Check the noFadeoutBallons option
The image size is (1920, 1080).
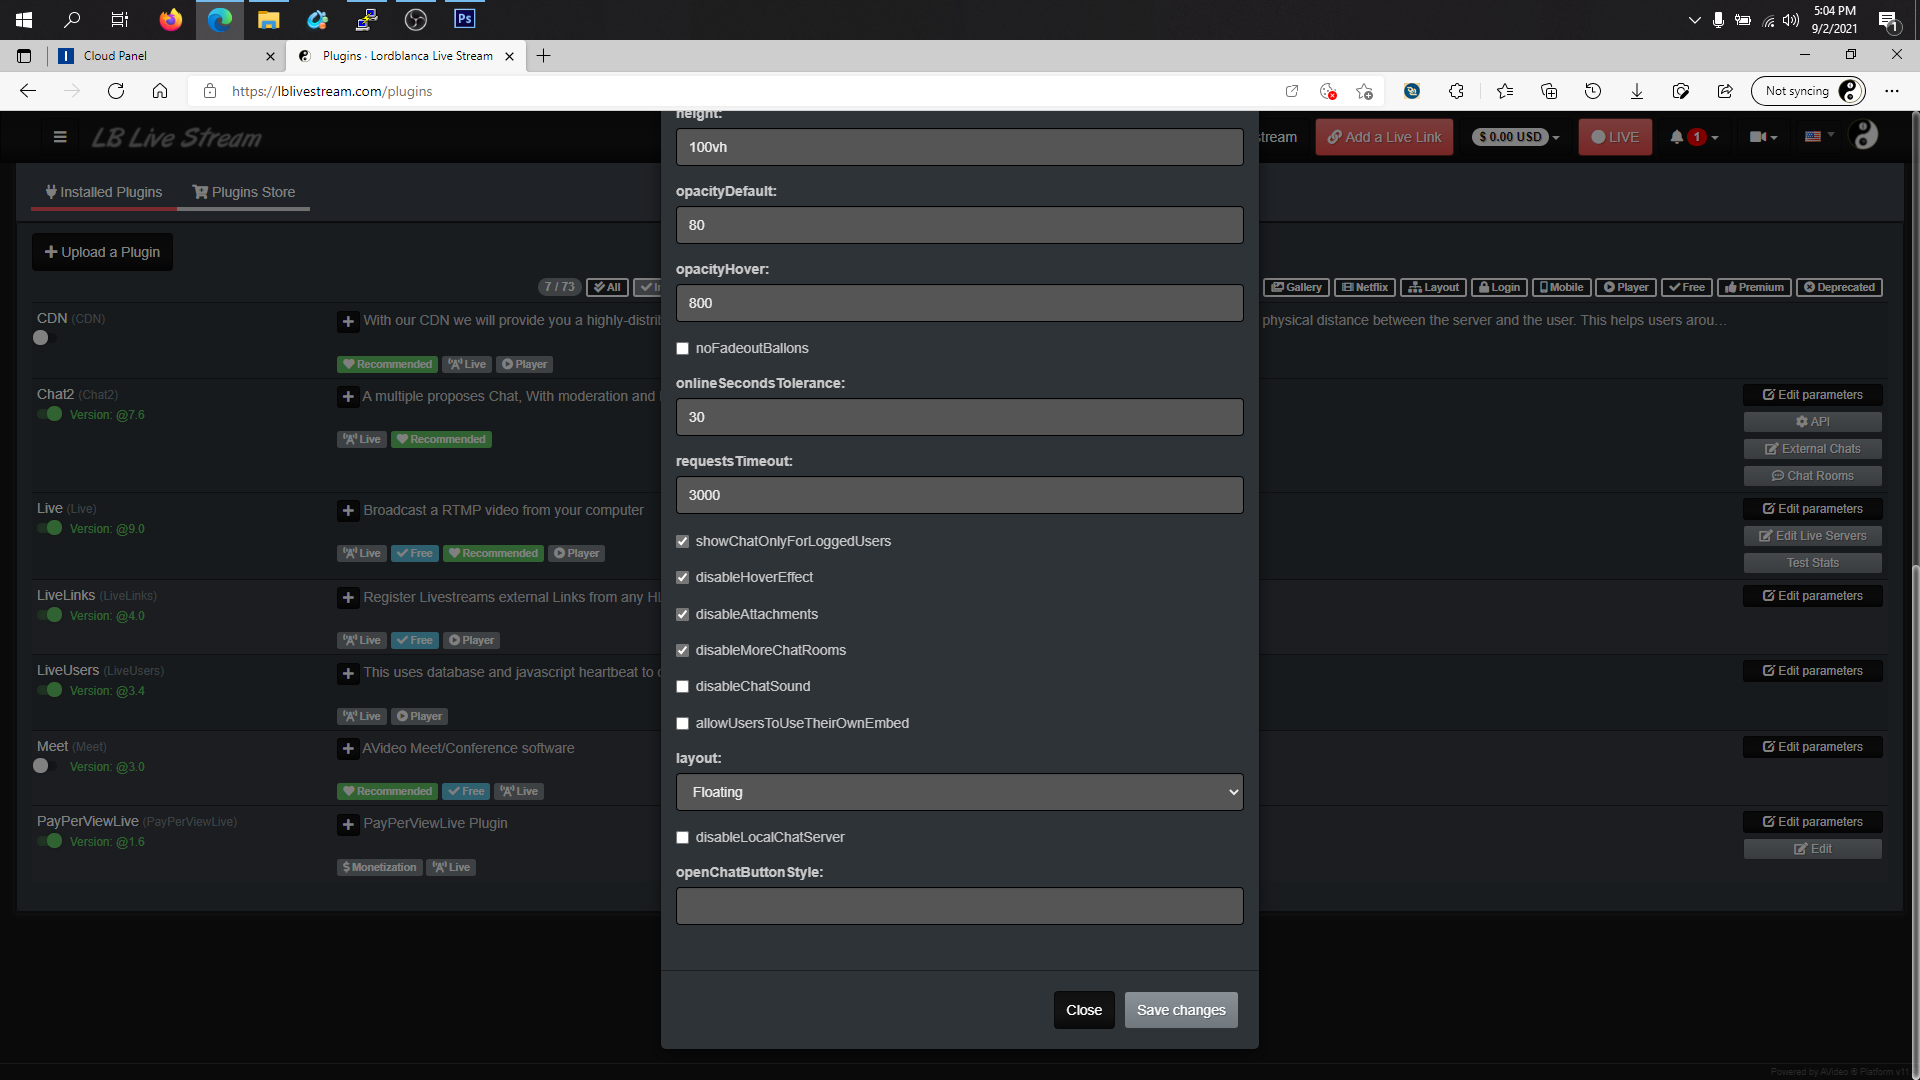pyautogui.click(x=683, y=348)
